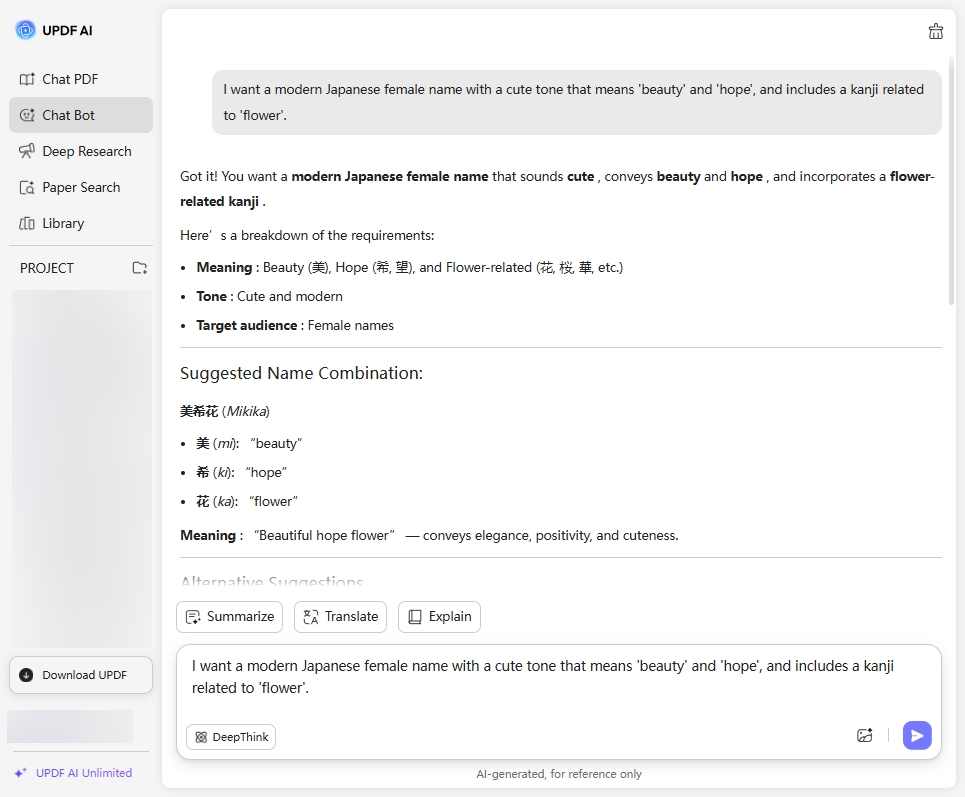
Task: Click the Summarize button
Action: (x=229, y=616)
